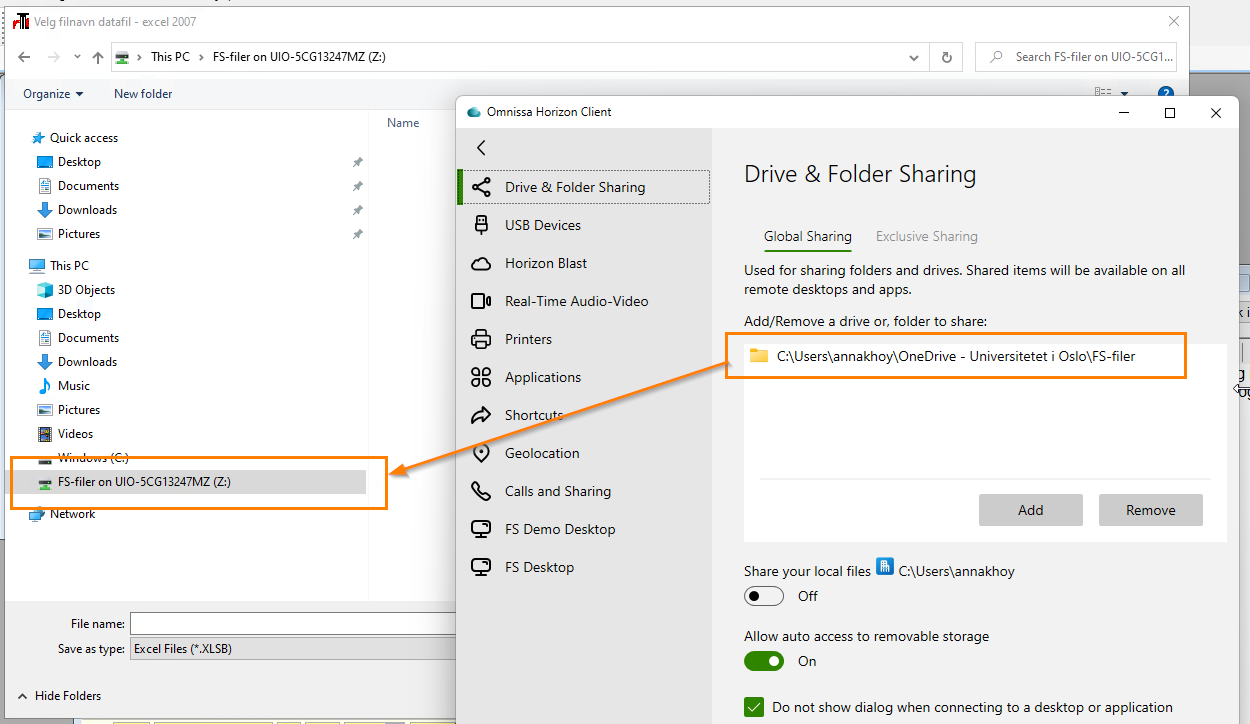The width and height of the screenshot is (1250, 724).
Task: Click New folder in file dialog
Action: (143, 94)
